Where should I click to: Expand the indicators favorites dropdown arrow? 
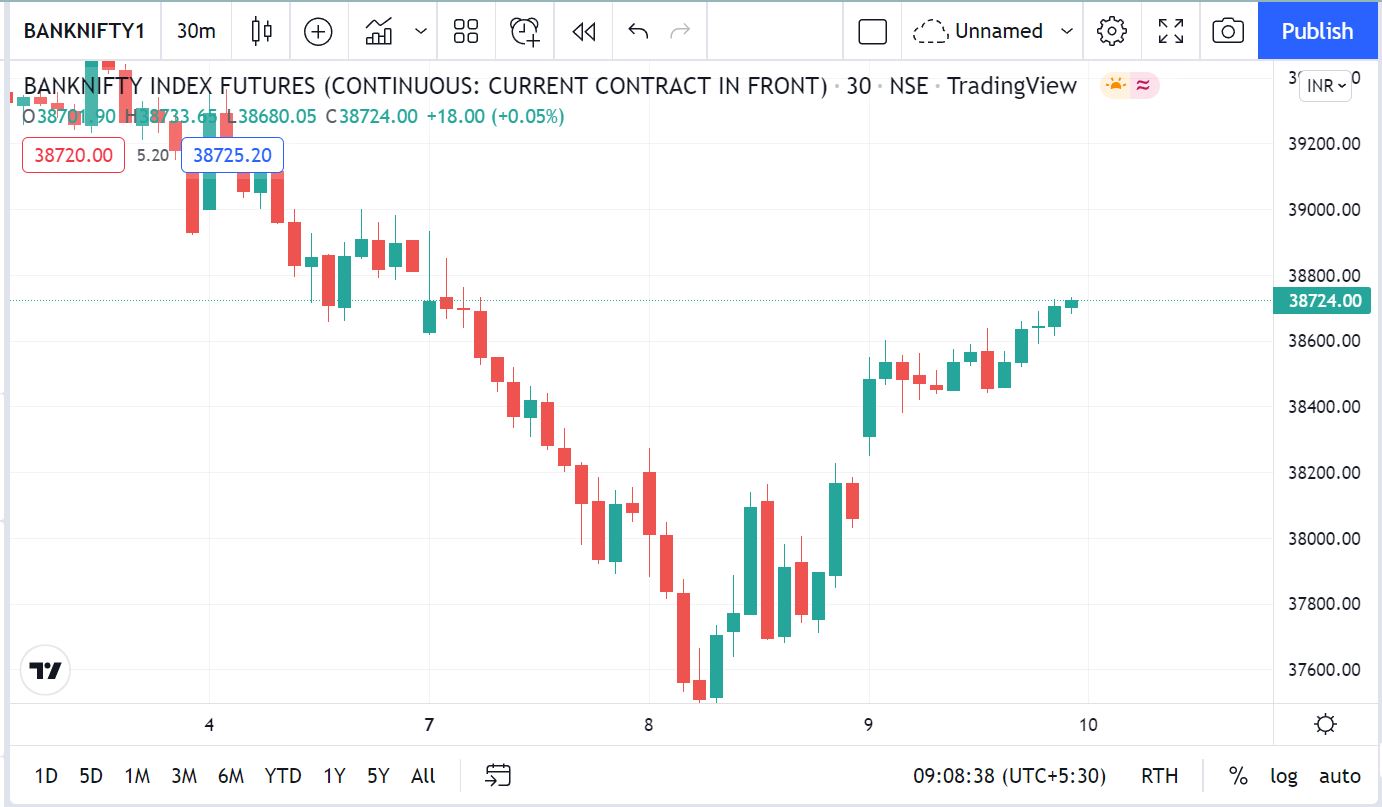(421, 31)
